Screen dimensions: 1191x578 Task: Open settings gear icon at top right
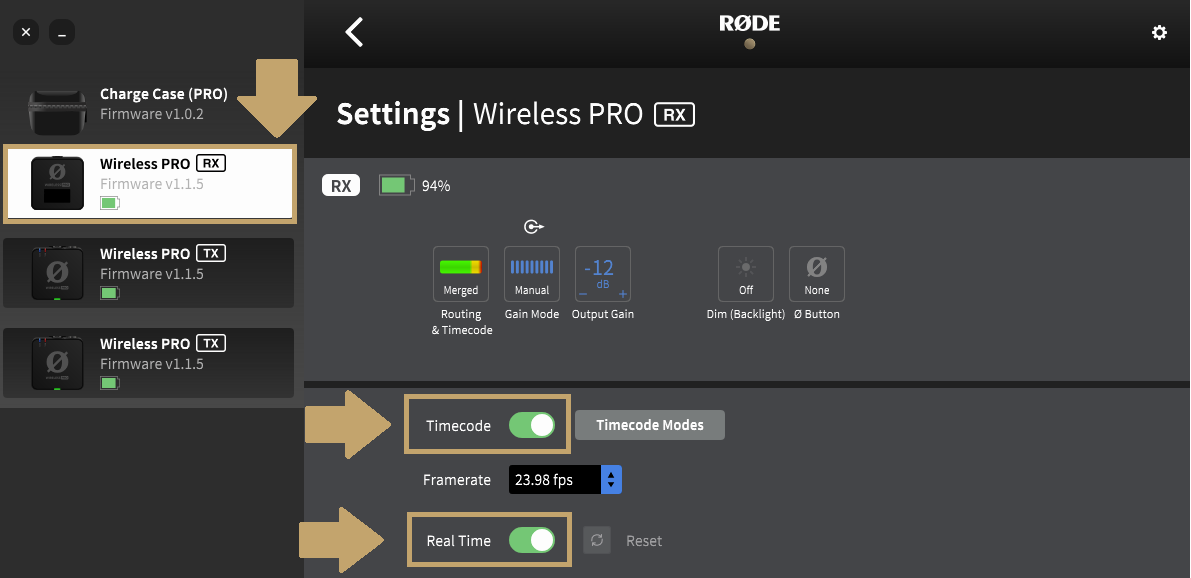click(x=1159, y=33)
